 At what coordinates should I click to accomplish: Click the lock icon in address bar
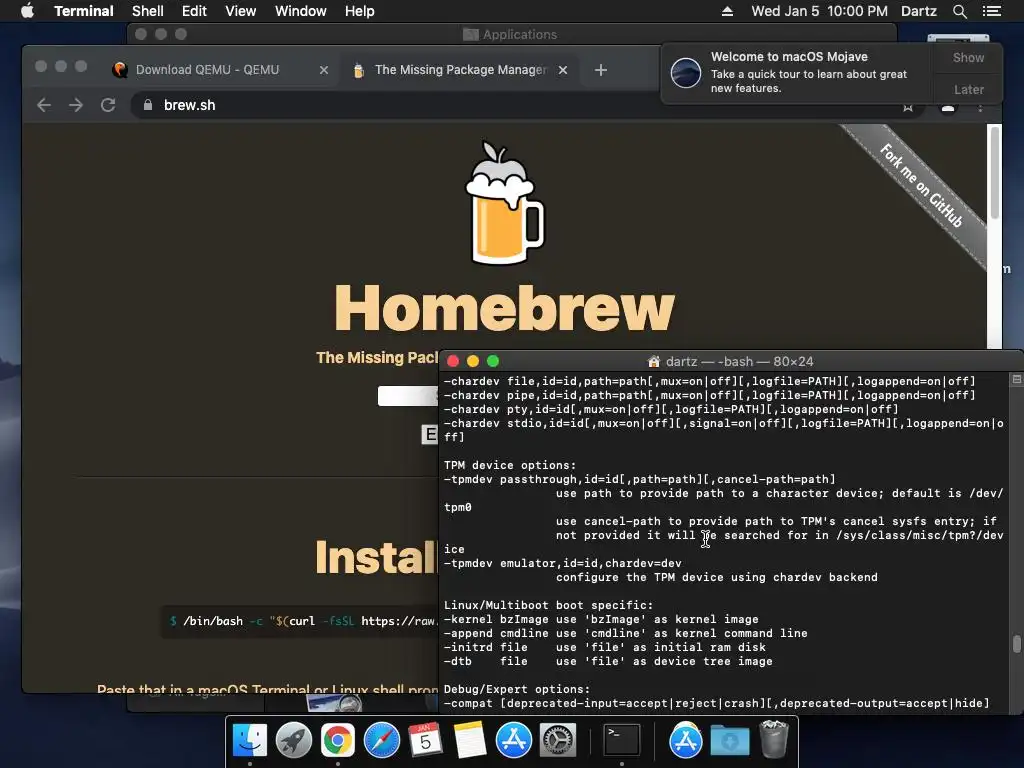point(148,105)
